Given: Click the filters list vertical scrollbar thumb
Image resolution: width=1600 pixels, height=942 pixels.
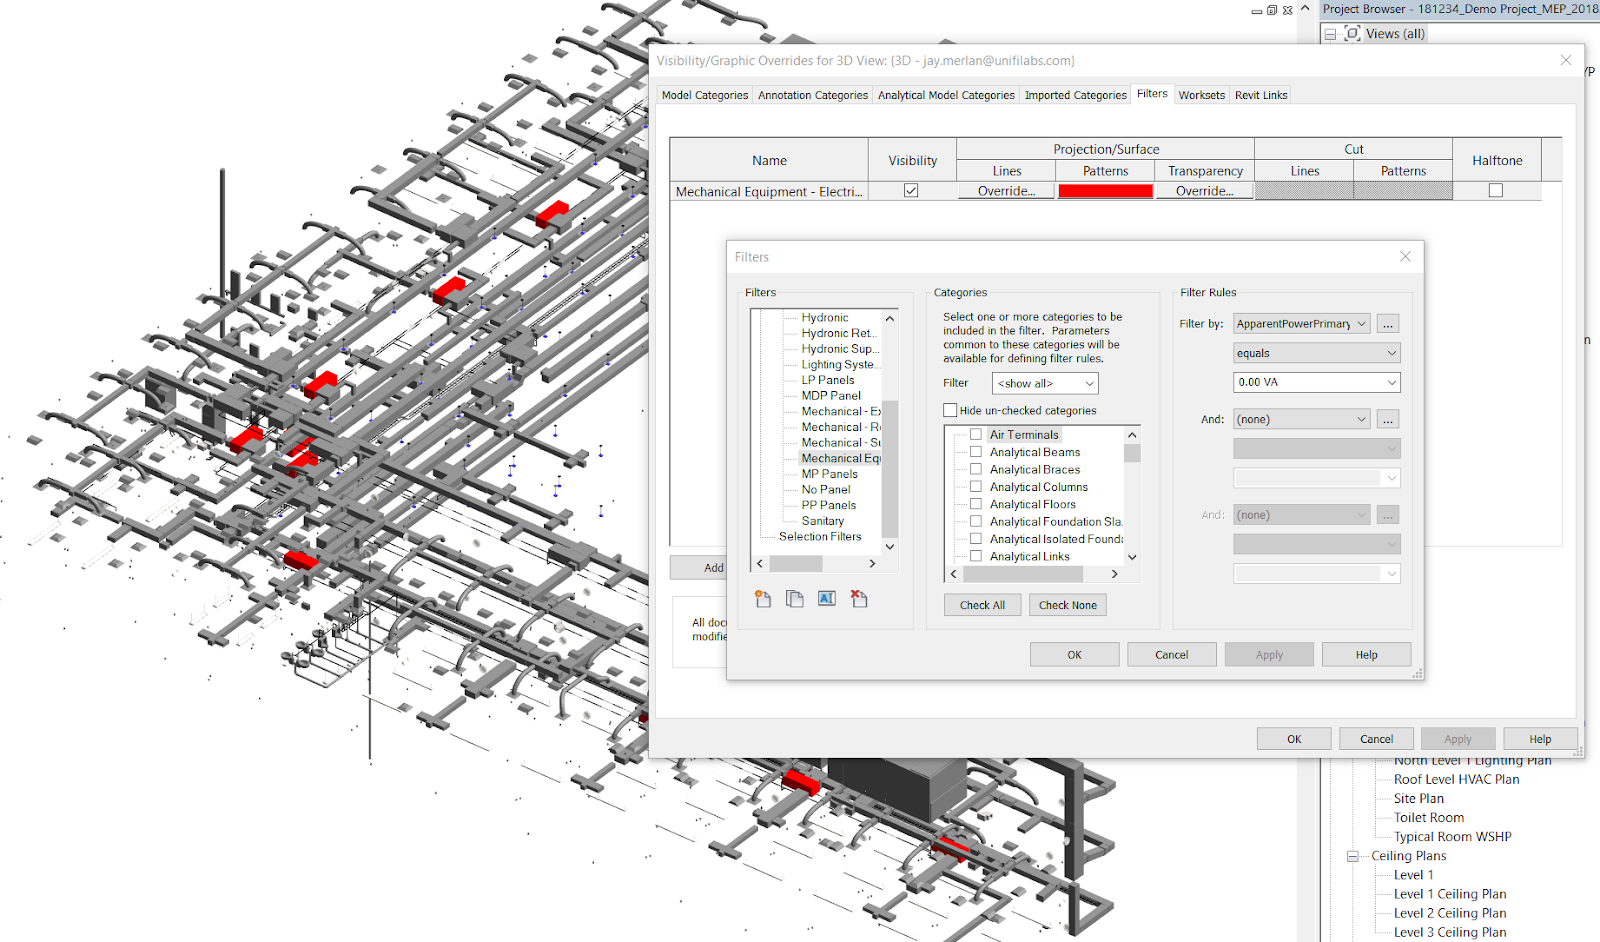Looking at the screenshot, I should click(889, 468).
